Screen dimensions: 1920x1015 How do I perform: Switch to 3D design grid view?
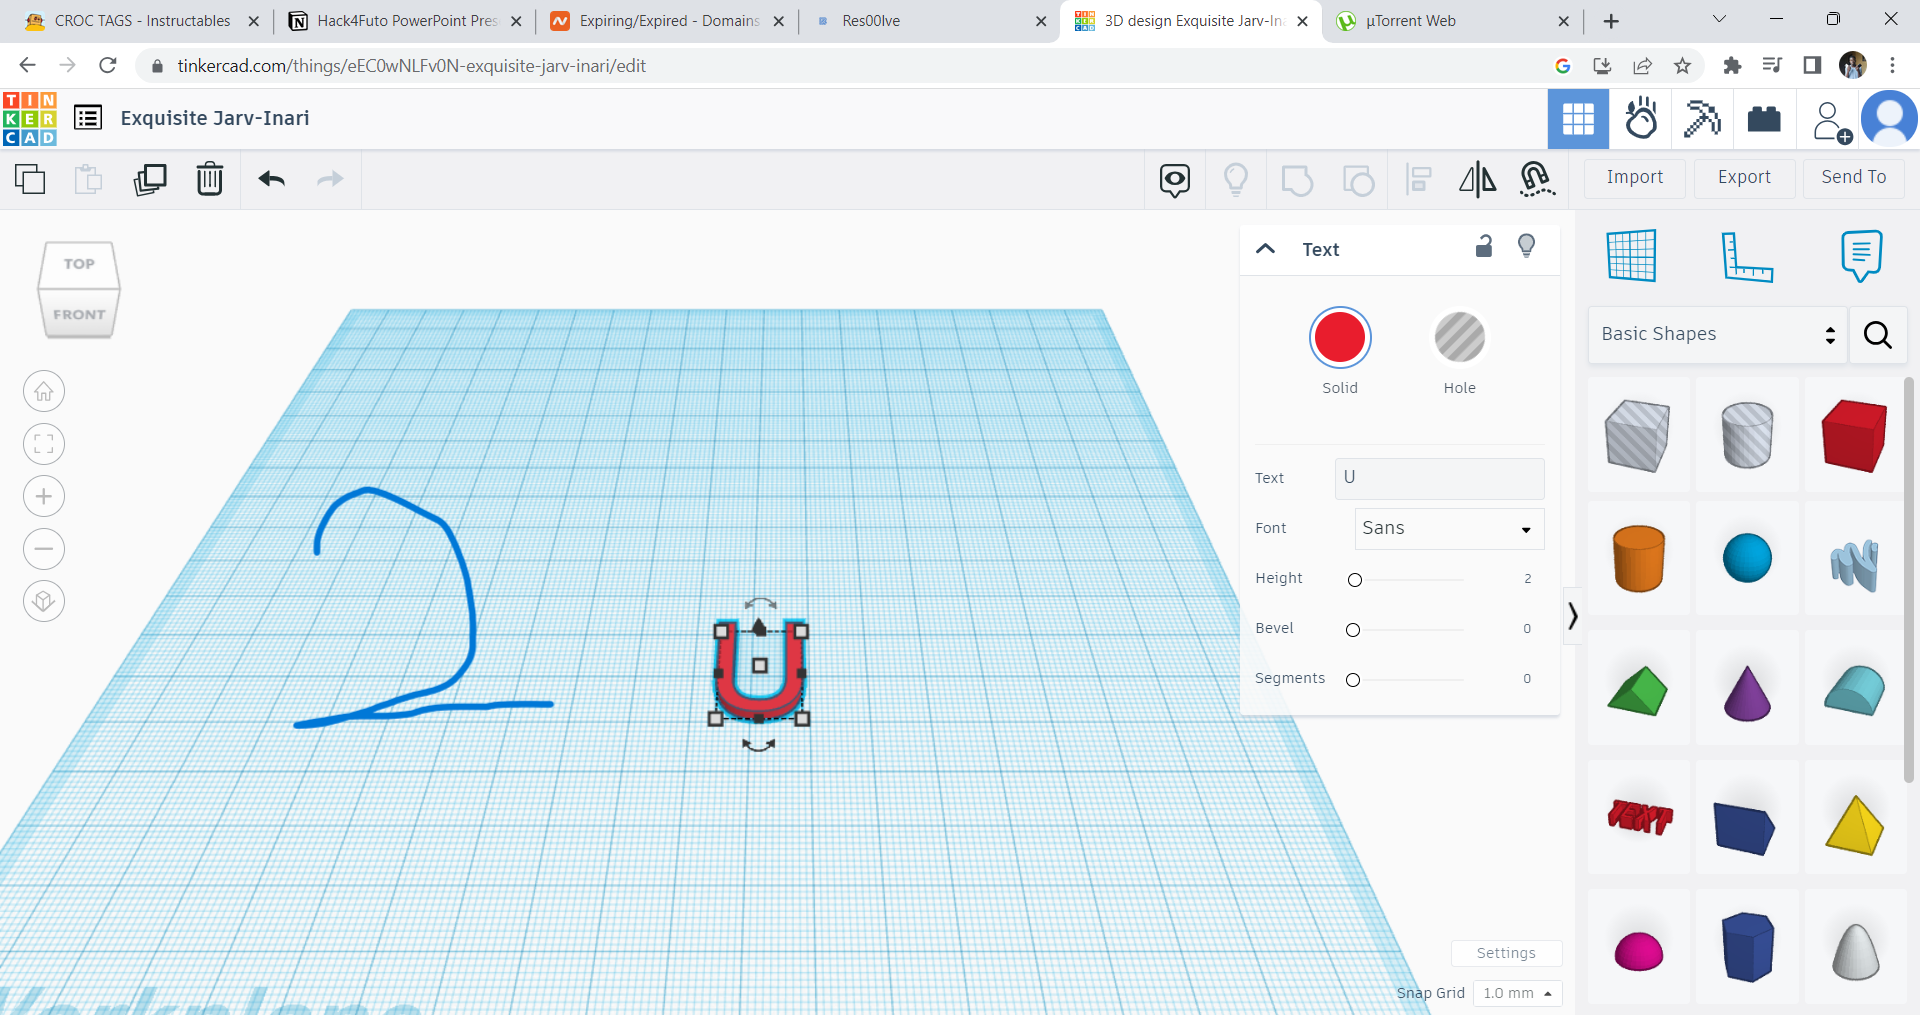1578,119
